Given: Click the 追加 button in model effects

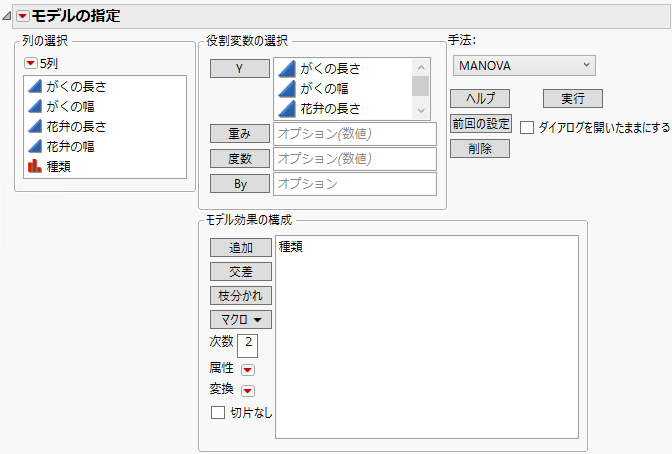Looking at the screenshot, I should 241,247.
